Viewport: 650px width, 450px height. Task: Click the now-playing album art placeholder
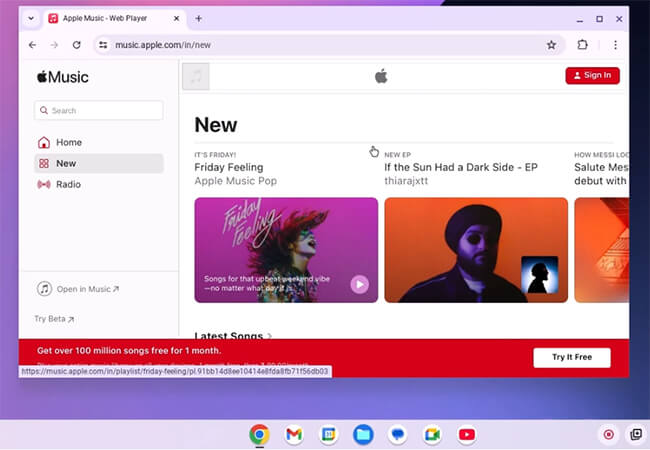(x=196, y=76)
